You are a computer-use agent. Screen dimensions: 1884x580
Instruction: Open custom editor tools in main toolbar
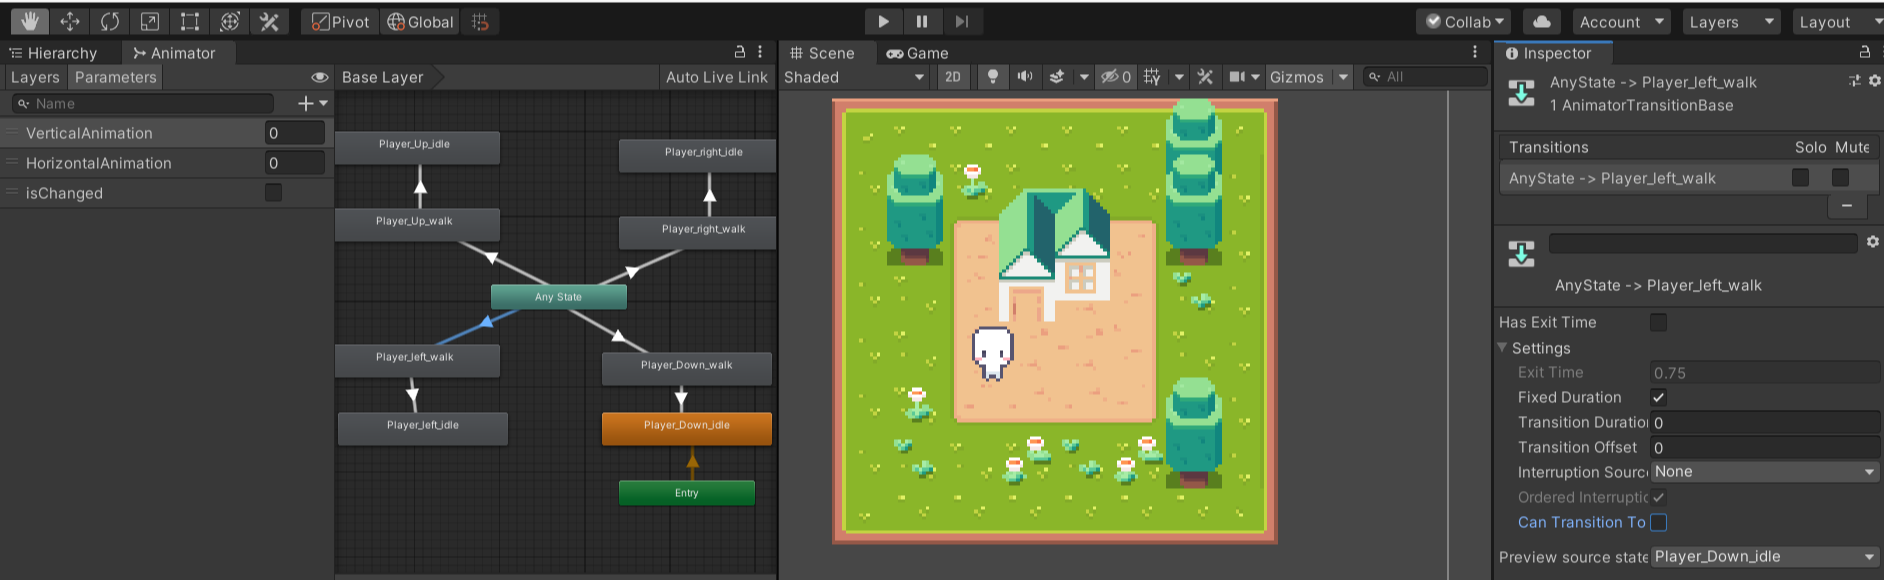[x=269, y=21]
